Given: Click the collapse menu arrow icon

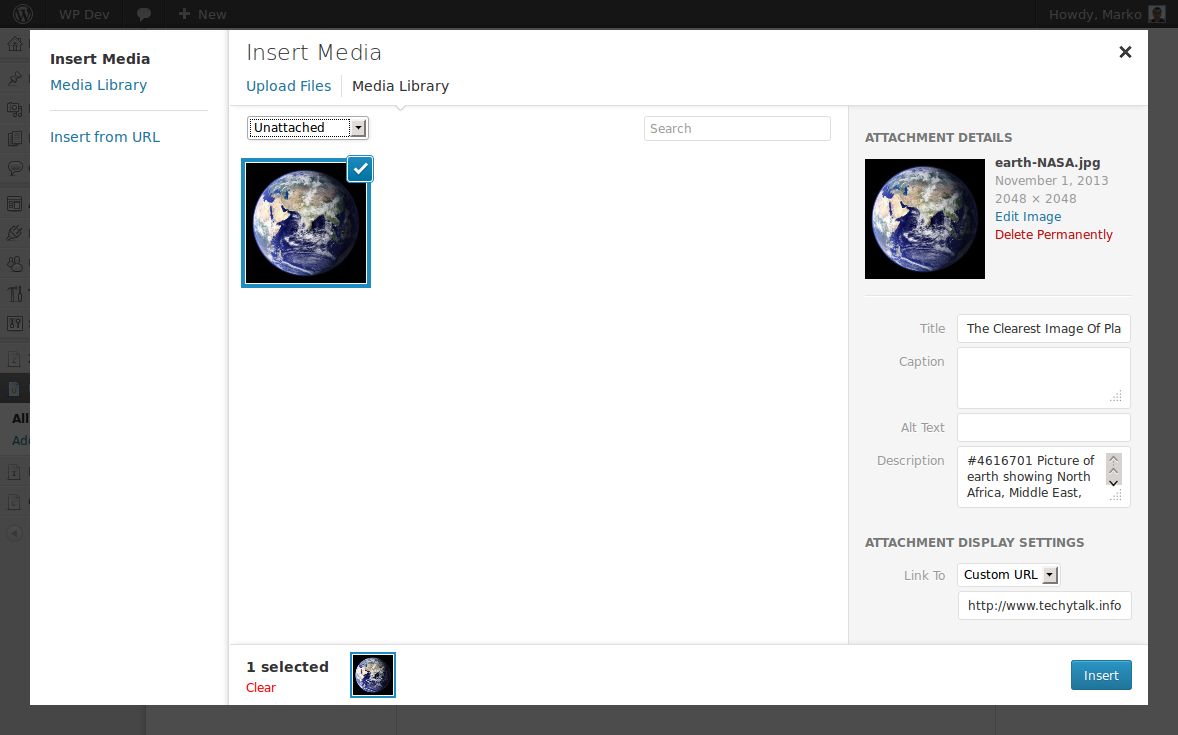Looking at the screenshot, I should (x=14, y=534).
